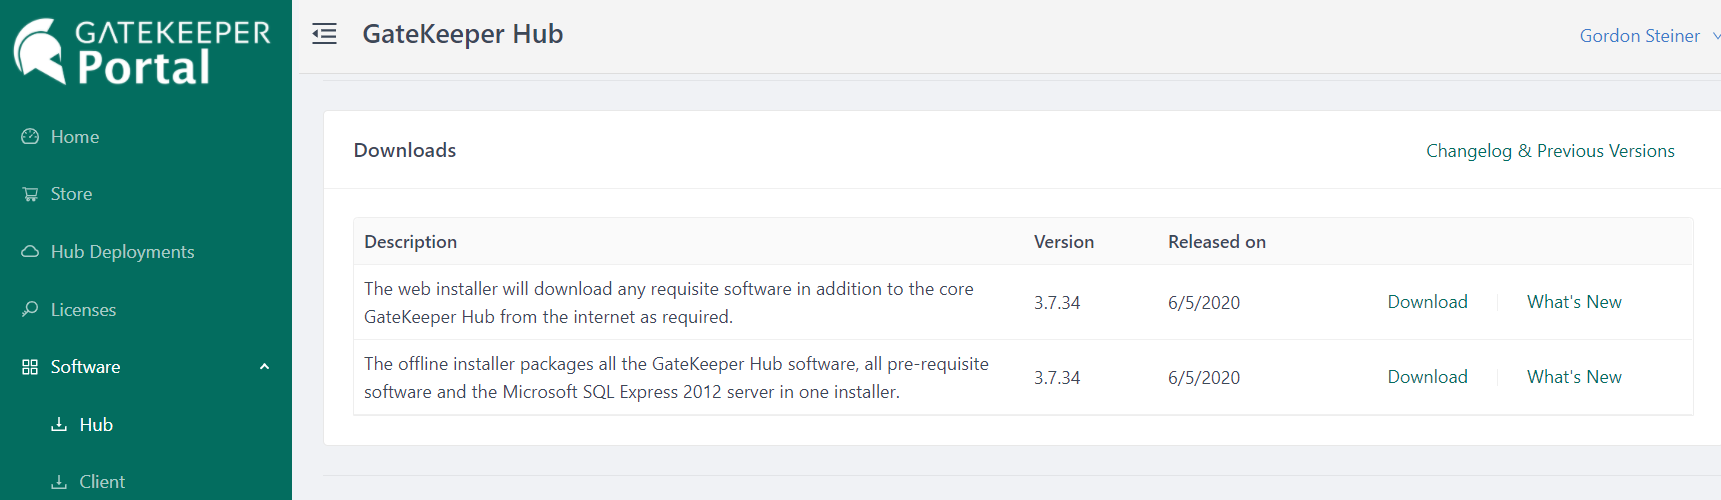View What's New for web installer
Image resolution: width=1721 pixels, height=500 pixels.
point(1574,302)
